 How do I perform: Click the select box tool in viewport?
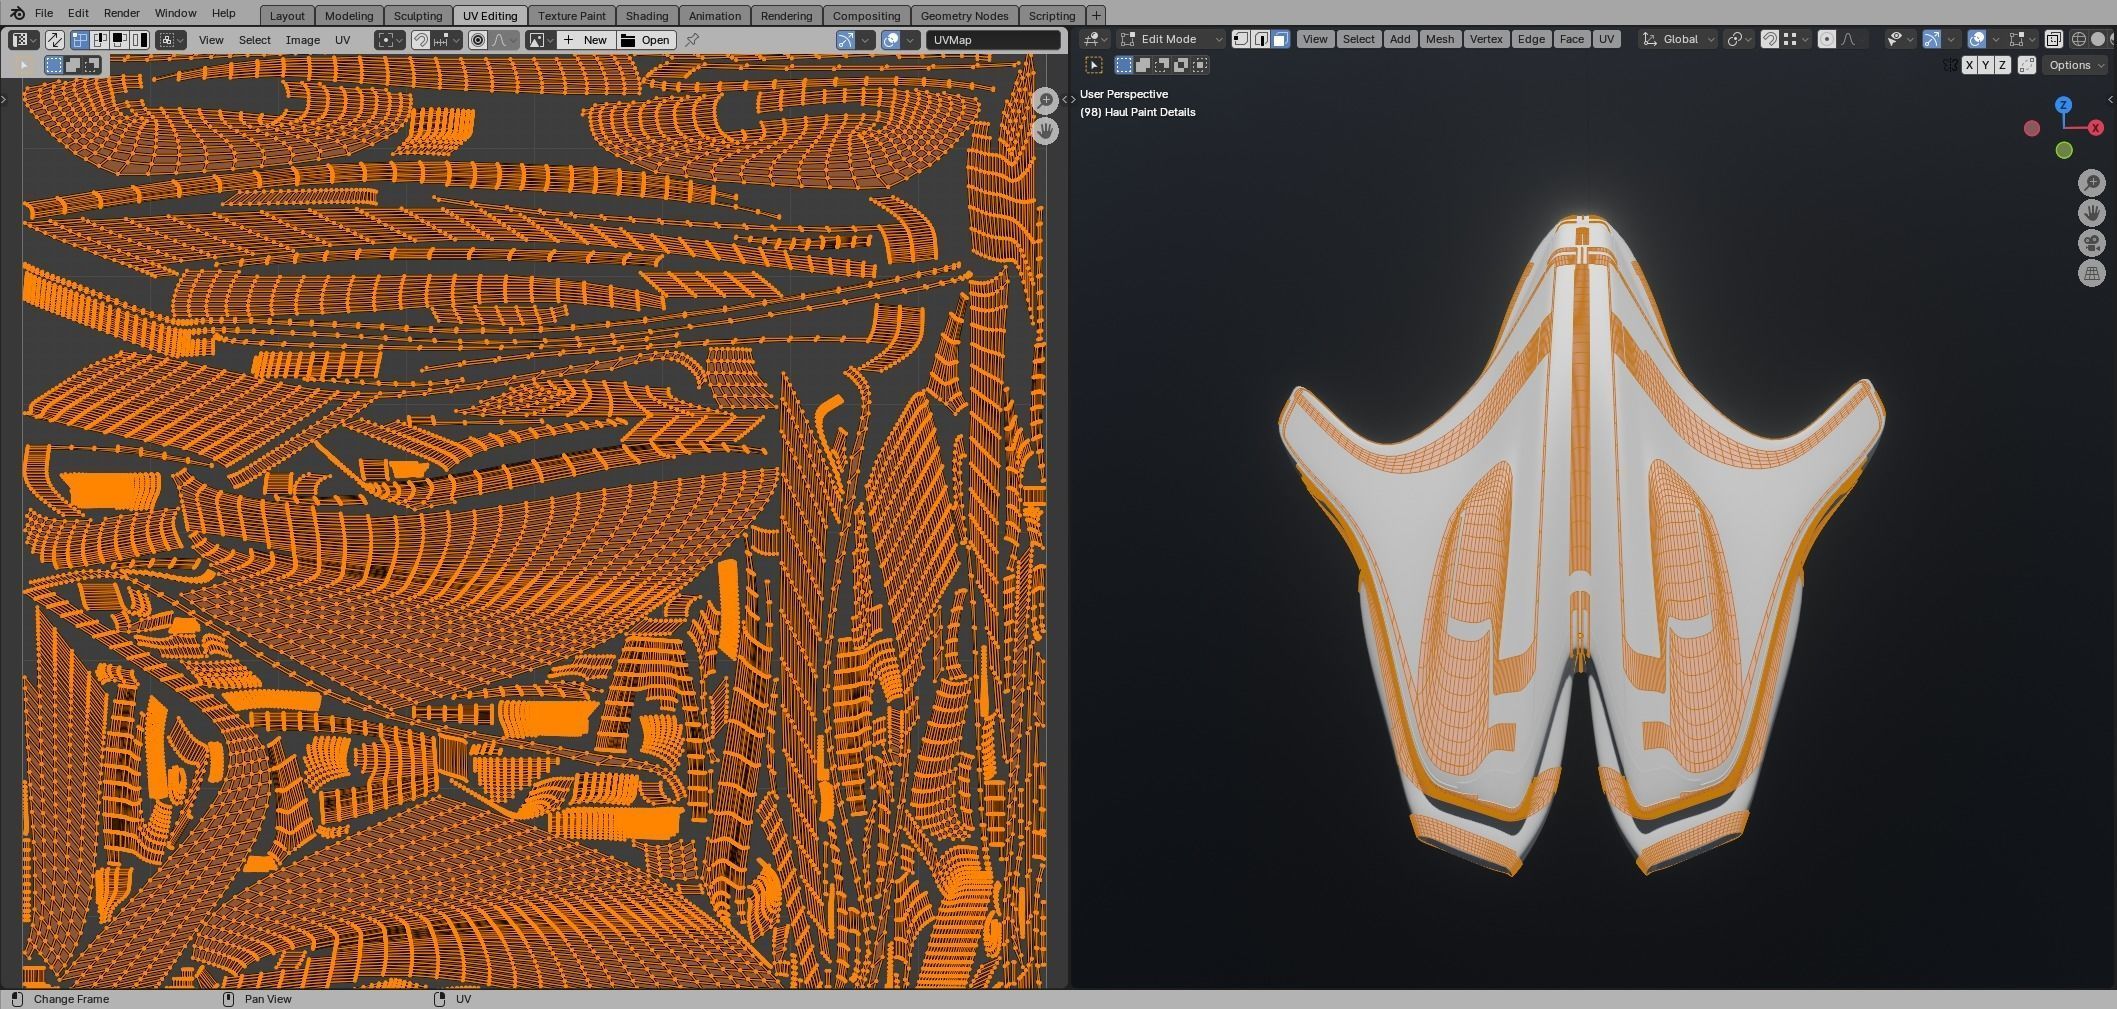(x=1094, y=65)
